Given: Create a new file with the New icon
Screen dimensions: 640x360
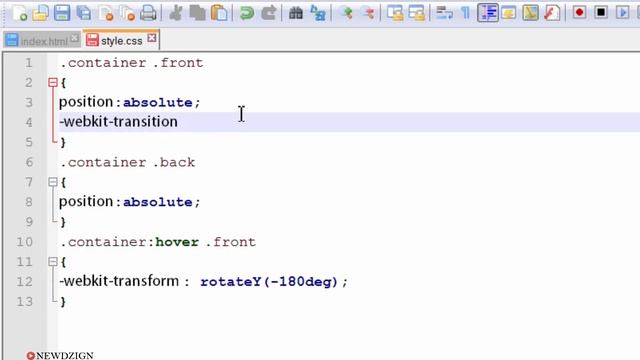Looking at the screenshot, I should [x=20, y=13].
